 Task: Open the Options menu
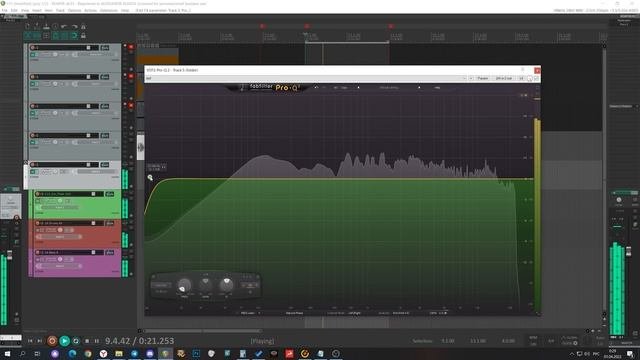pyautogui.click(x=74, y=10)
